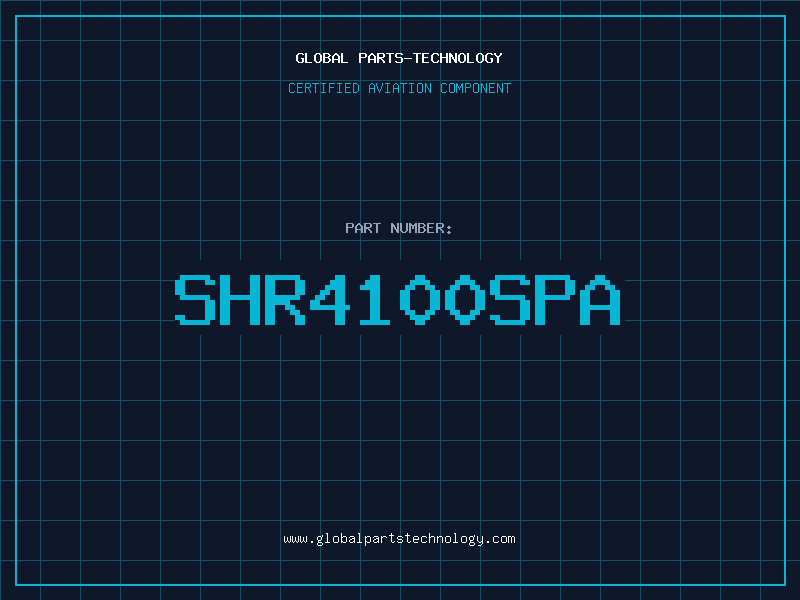The image size is (800, 600).
Task: Open the www.globalpartstechnology.com link
Action: (x=399, y=539)
